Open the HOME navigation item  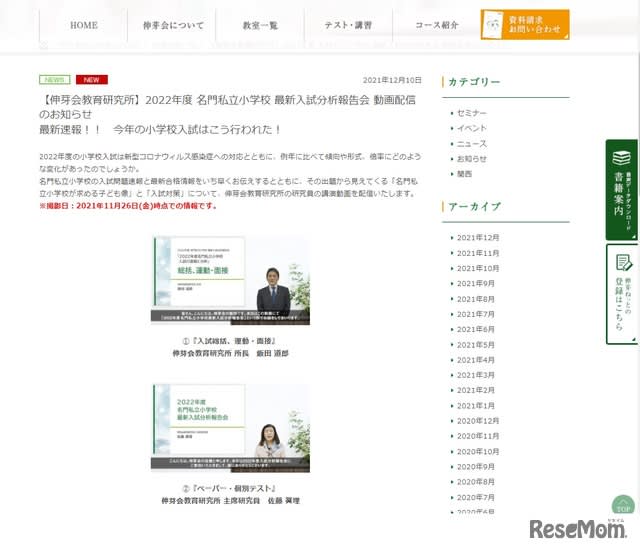(x=84, y=25)
